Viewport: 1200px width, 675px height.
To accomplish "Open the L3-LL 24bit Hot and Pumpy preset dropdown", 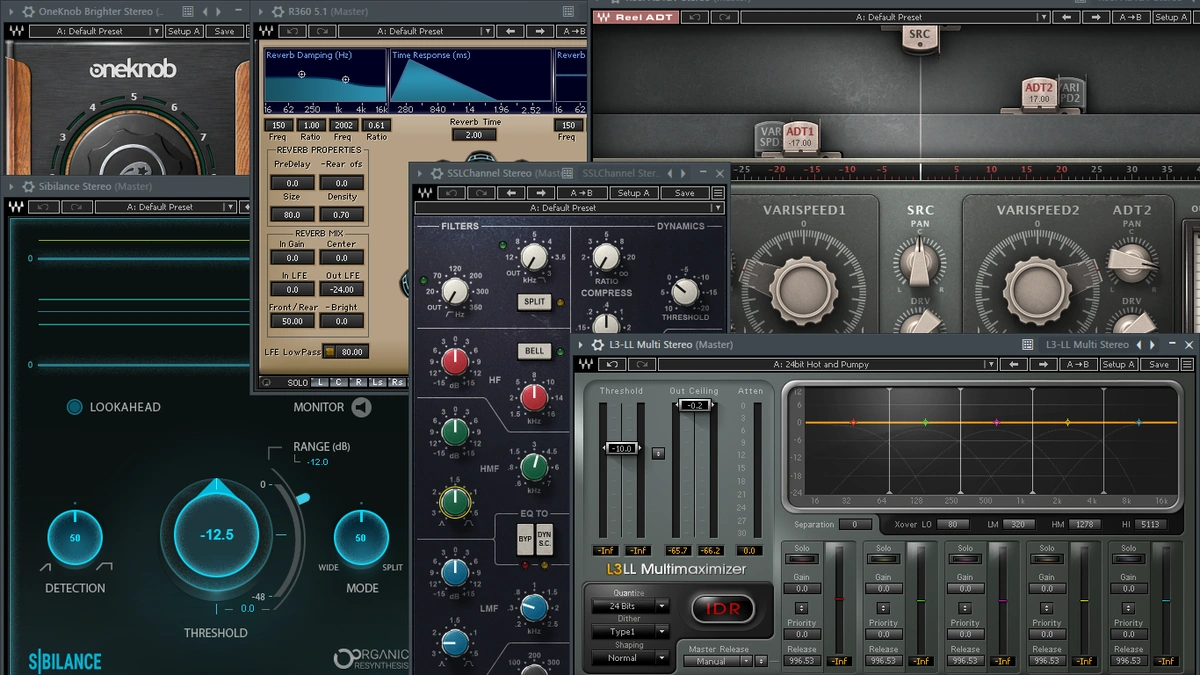I will coord(828,364).
